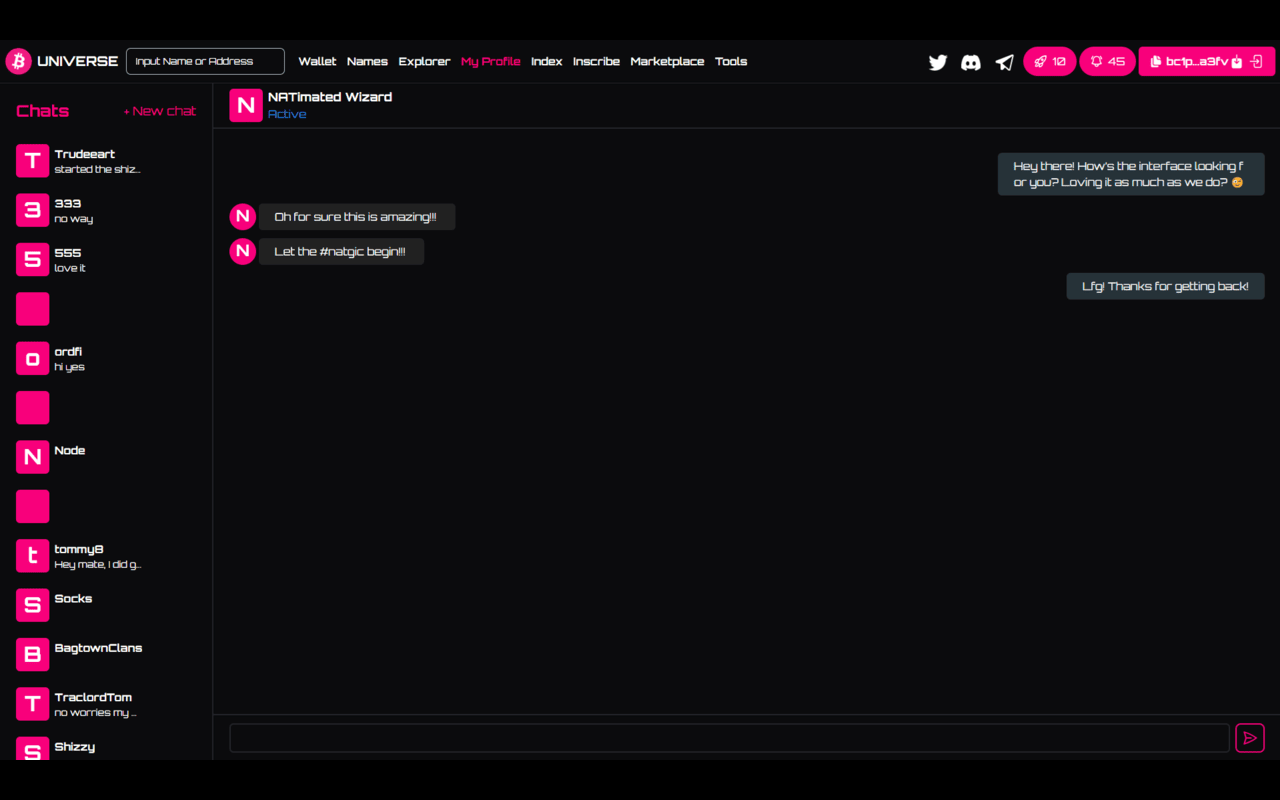Click the 'Lfg! Thanks for getting back!' message
This screenshot has width=1280, height=800.
[1165, 286]
